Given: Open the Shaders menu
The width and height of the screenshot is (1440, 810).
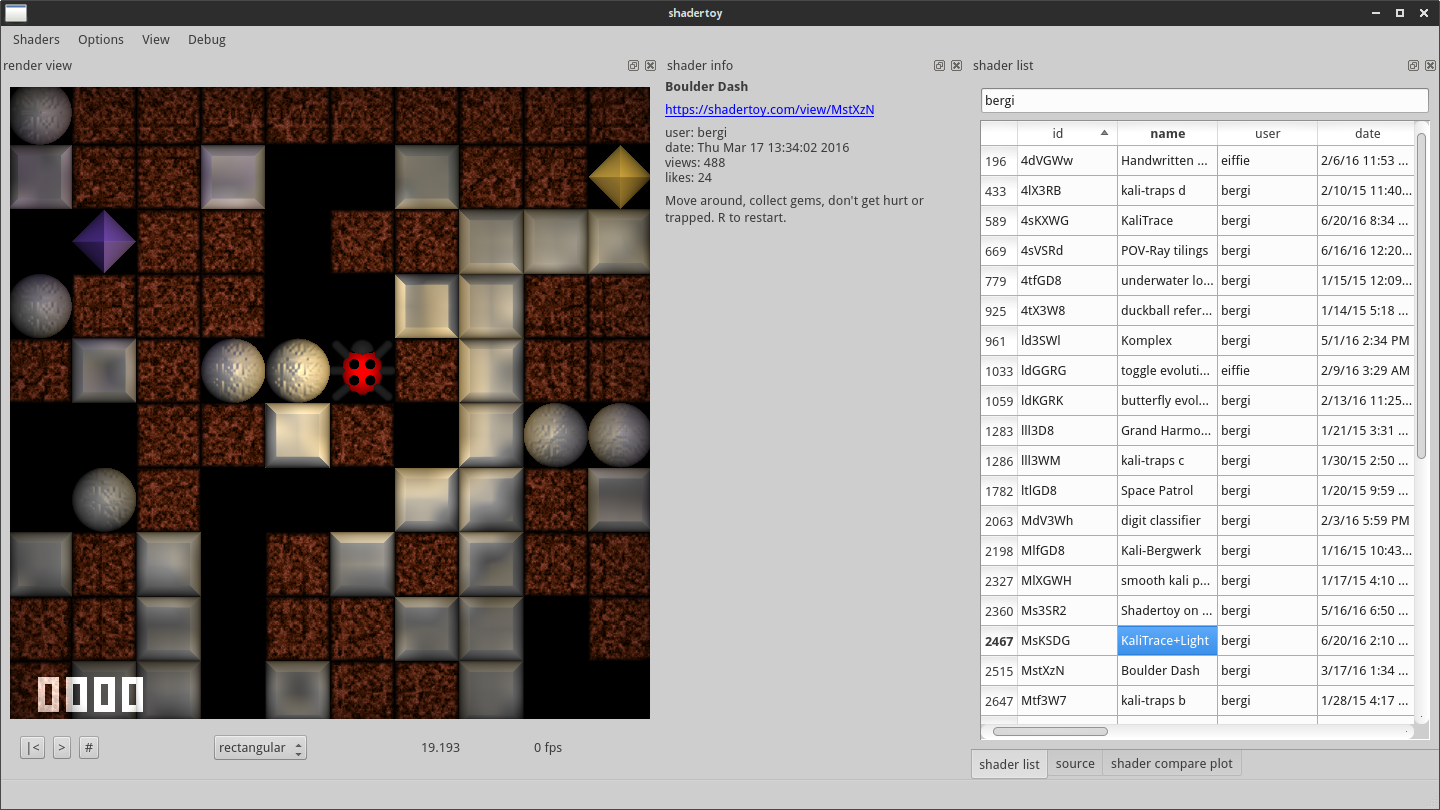Looking at the screenshot, I should point(36,39).
